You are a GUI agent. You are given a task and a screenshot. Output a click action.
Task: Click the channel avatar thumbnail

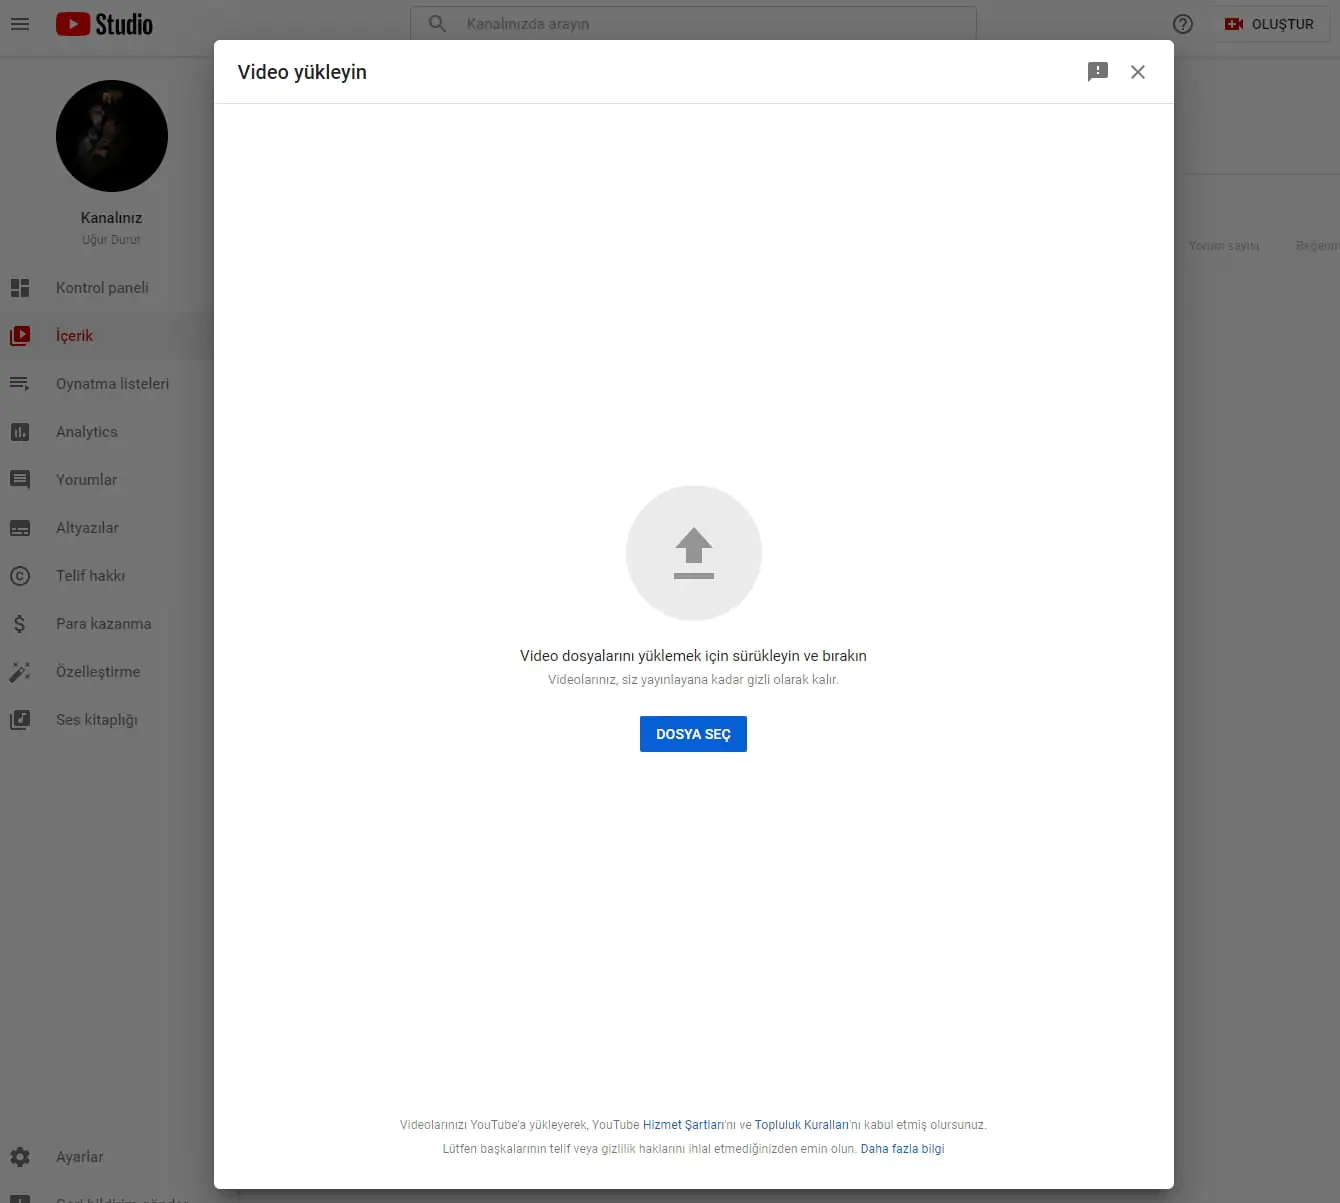[x=112, y=136]
